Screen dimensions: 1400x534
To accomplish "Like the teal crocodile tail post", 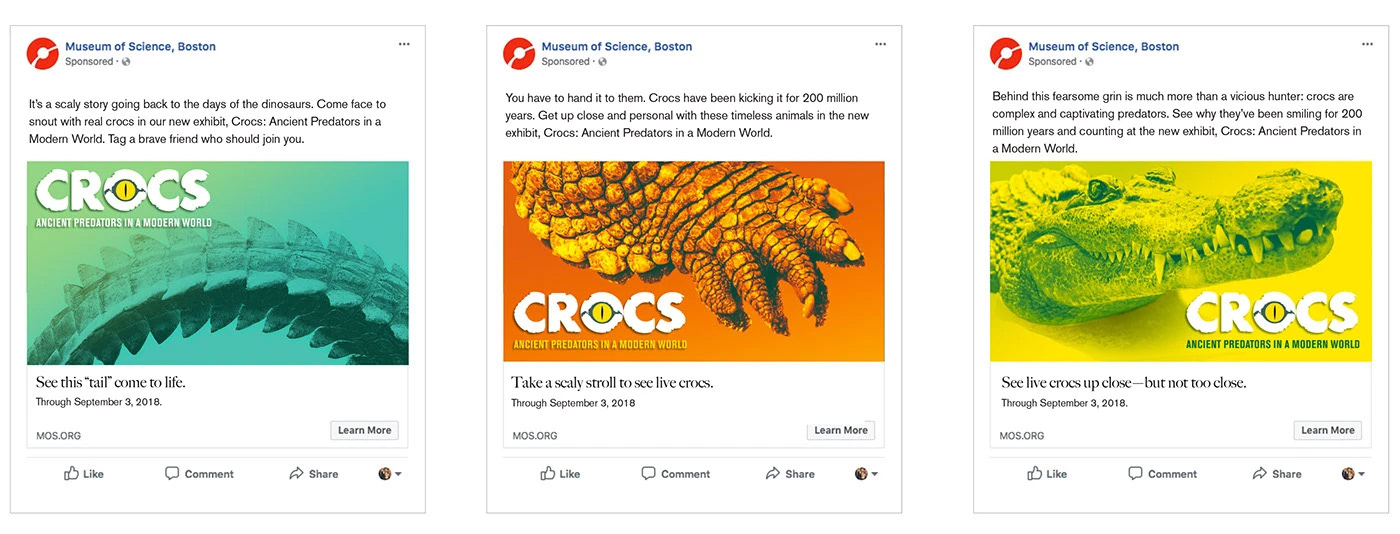I will pyautogui.click(x=84, y=474).
